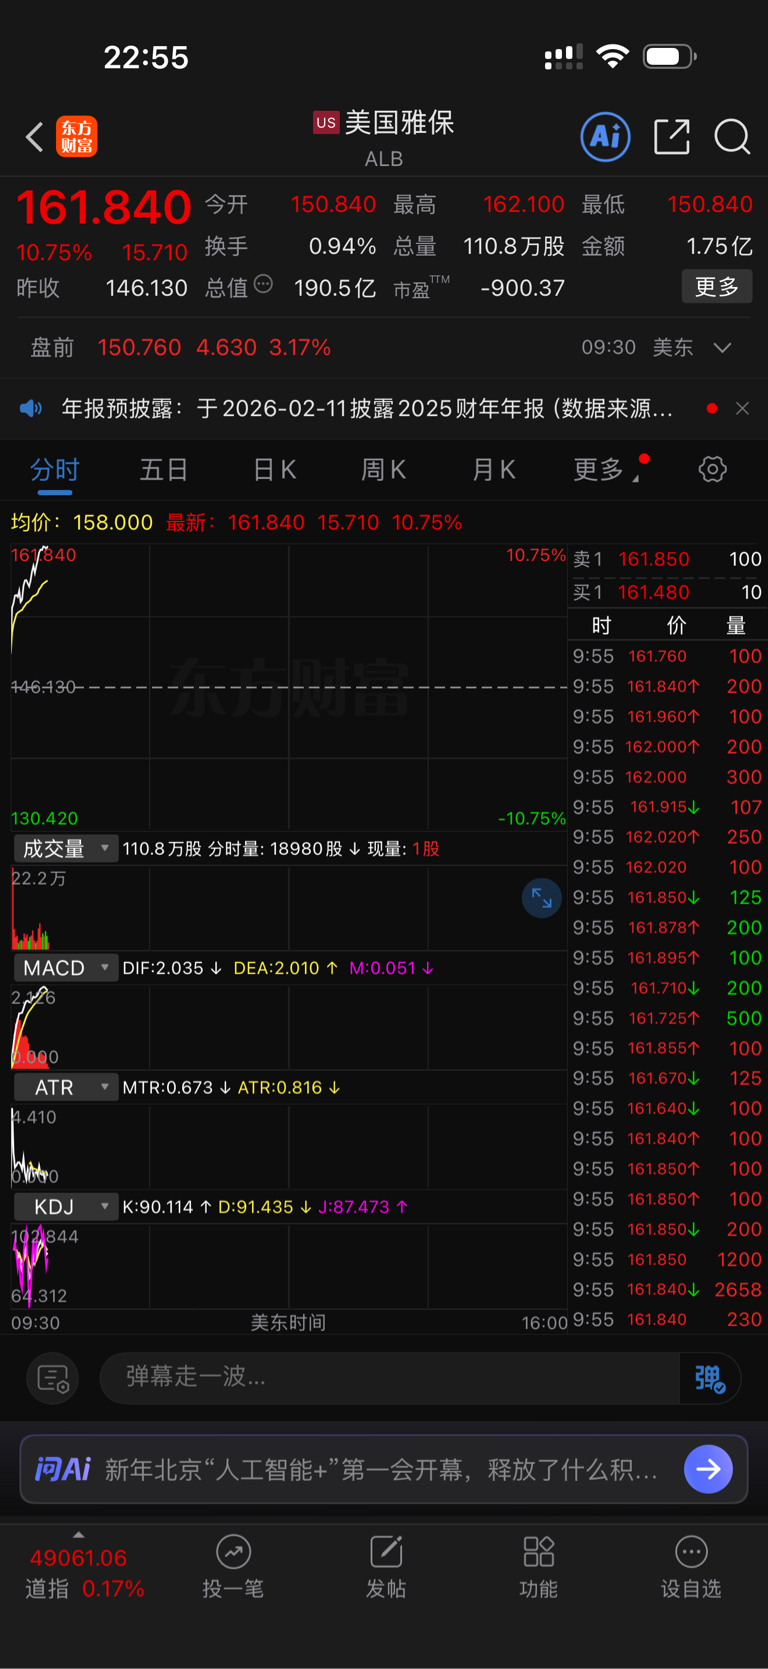Select the 分时 tab
768x1669 pixels.
point(55,469)
